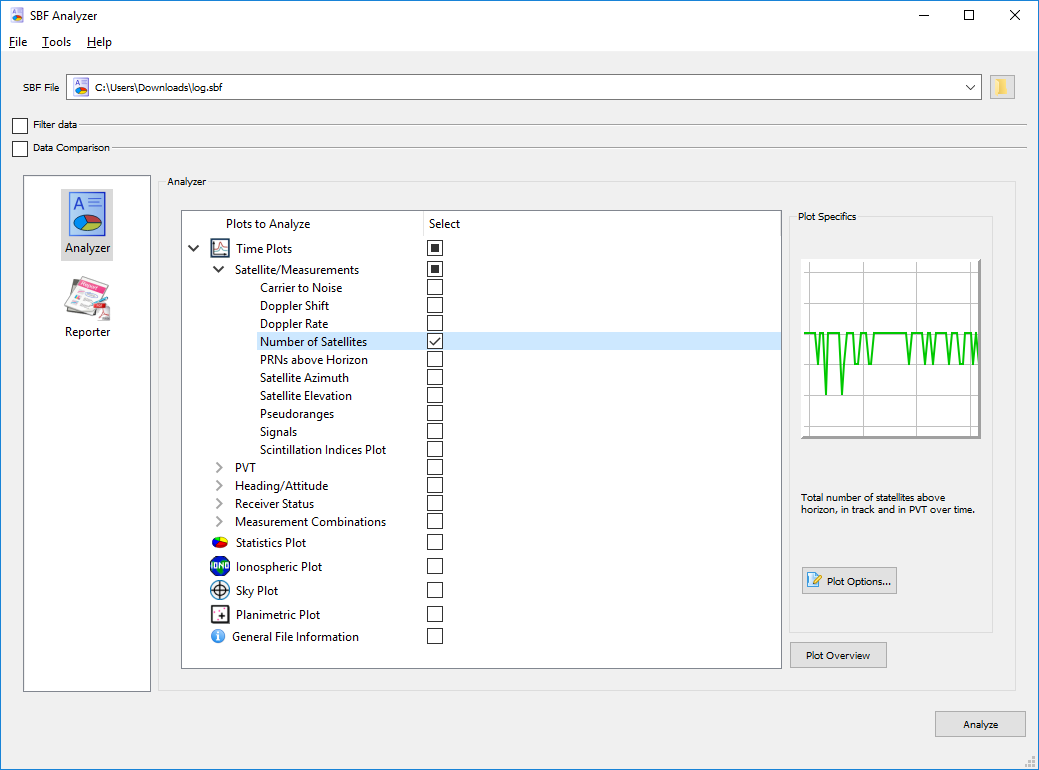
Task: Tick the Doppler Shift checkbox
Action: [x=435, y=305]
